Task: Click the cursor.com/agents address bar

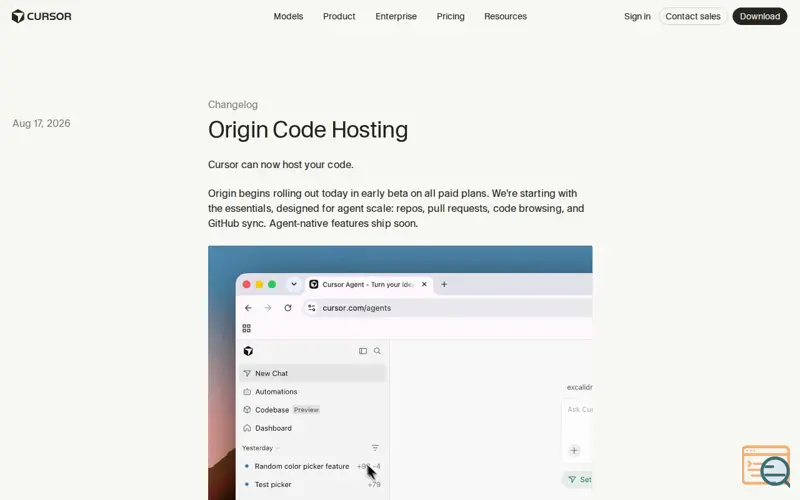Action: (448, 308)
